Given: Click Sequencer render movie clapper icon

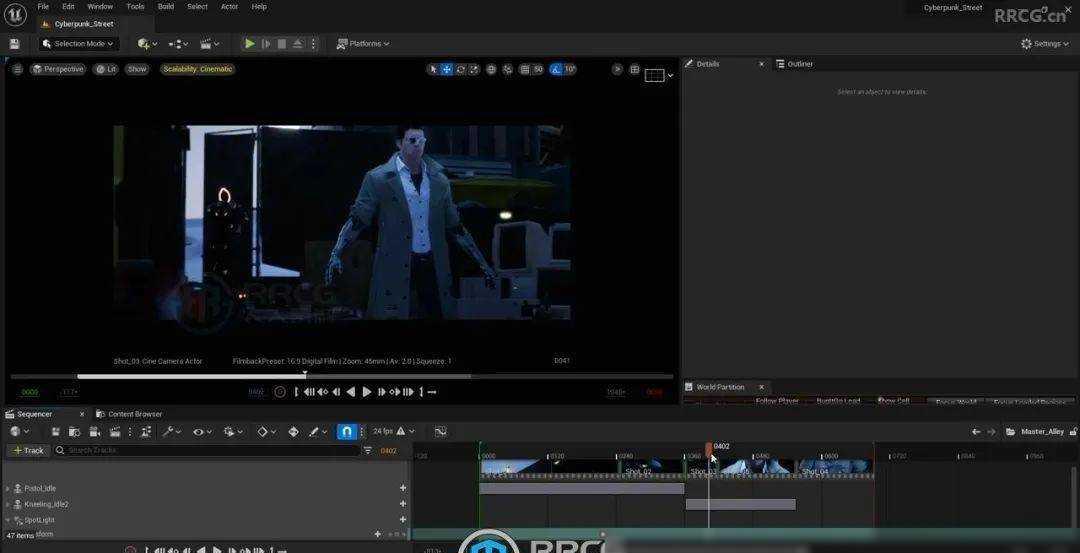Looking at the screenshot, I should pyautogui.click(x=115, y=432).
